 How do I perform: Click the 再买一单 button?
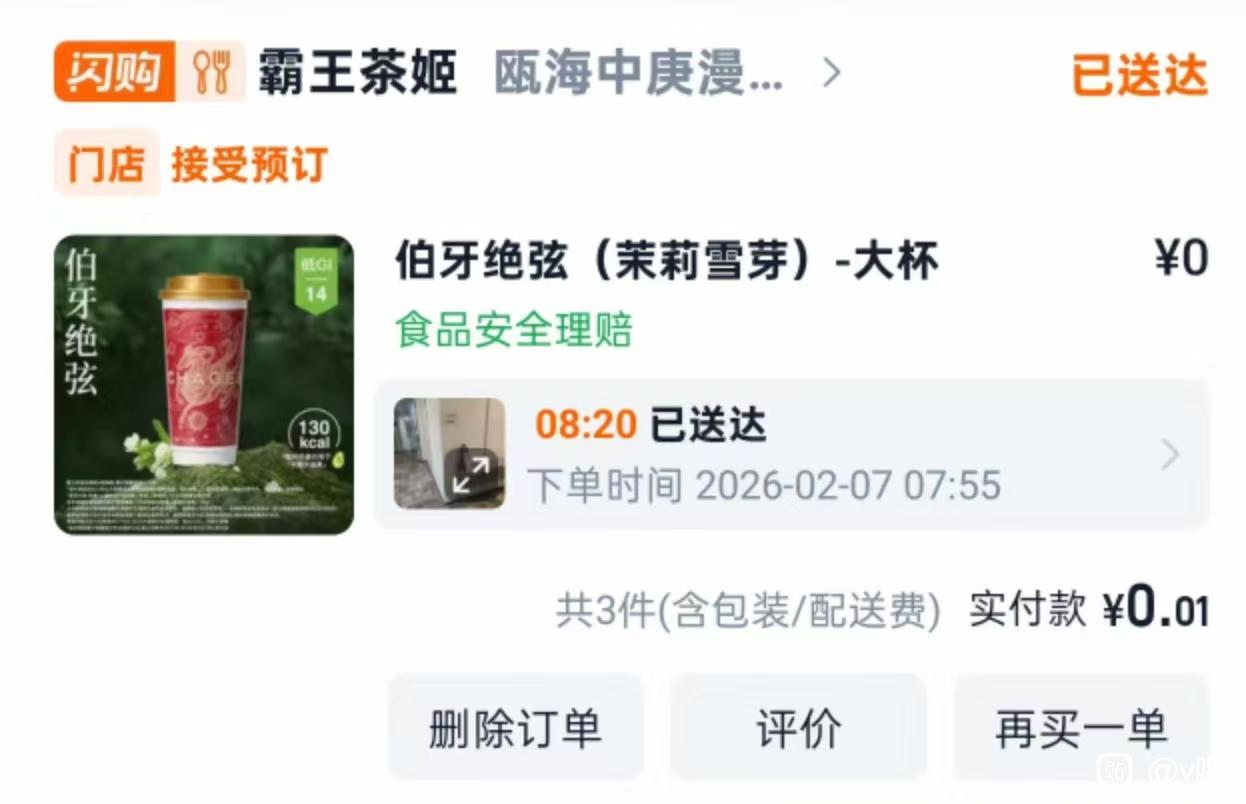(x=1081, y=728)
